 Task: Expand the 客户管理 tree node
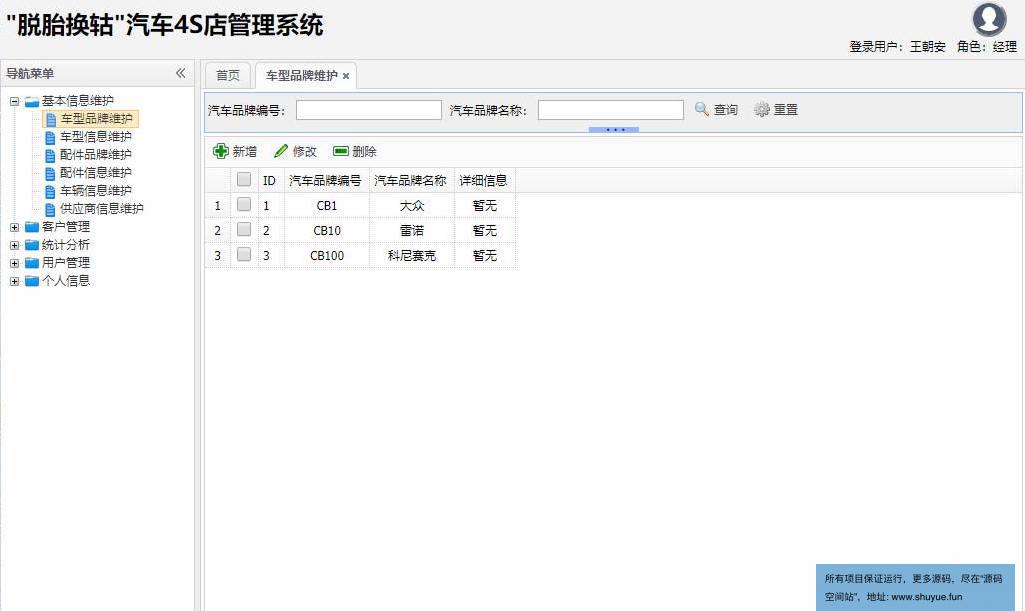(15, 227)
